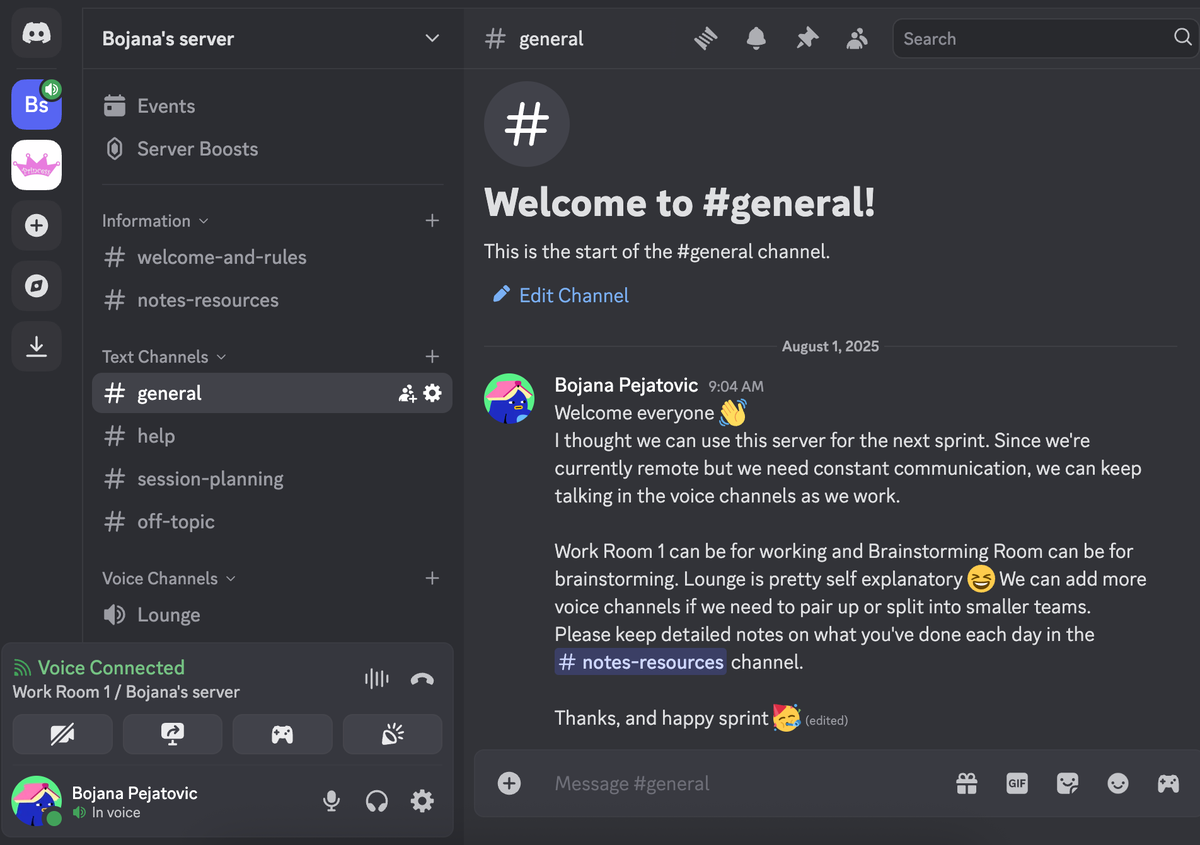Open emoji picker
The width and height of the screenshot is (1200, 845).
[1118, 783]
